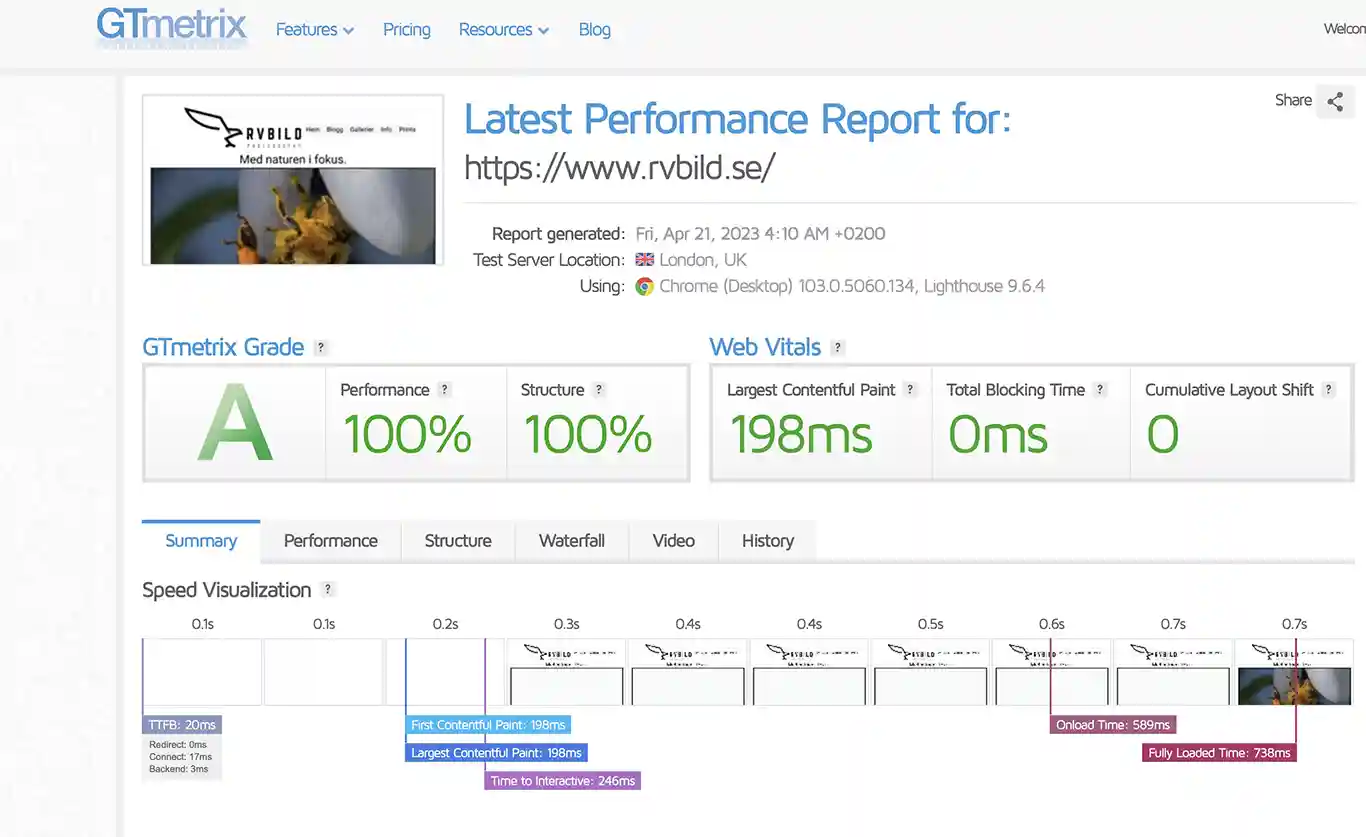
Task: Click the Share icon button
Action: pyautogui.click(x=1335, y=101)
